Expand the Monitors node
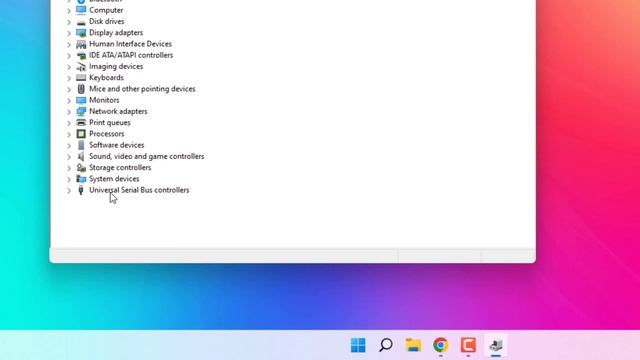The image size is (640, 360). pos(69,100)
